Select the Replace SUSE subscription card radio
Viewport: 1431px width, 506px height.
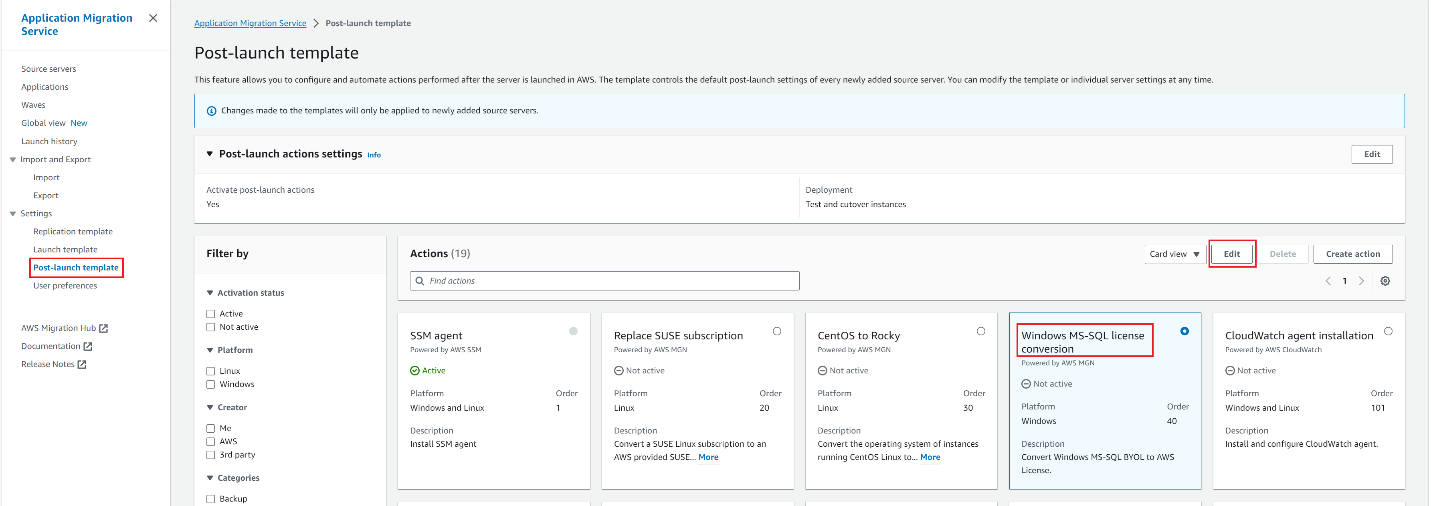tap(777, 331)
